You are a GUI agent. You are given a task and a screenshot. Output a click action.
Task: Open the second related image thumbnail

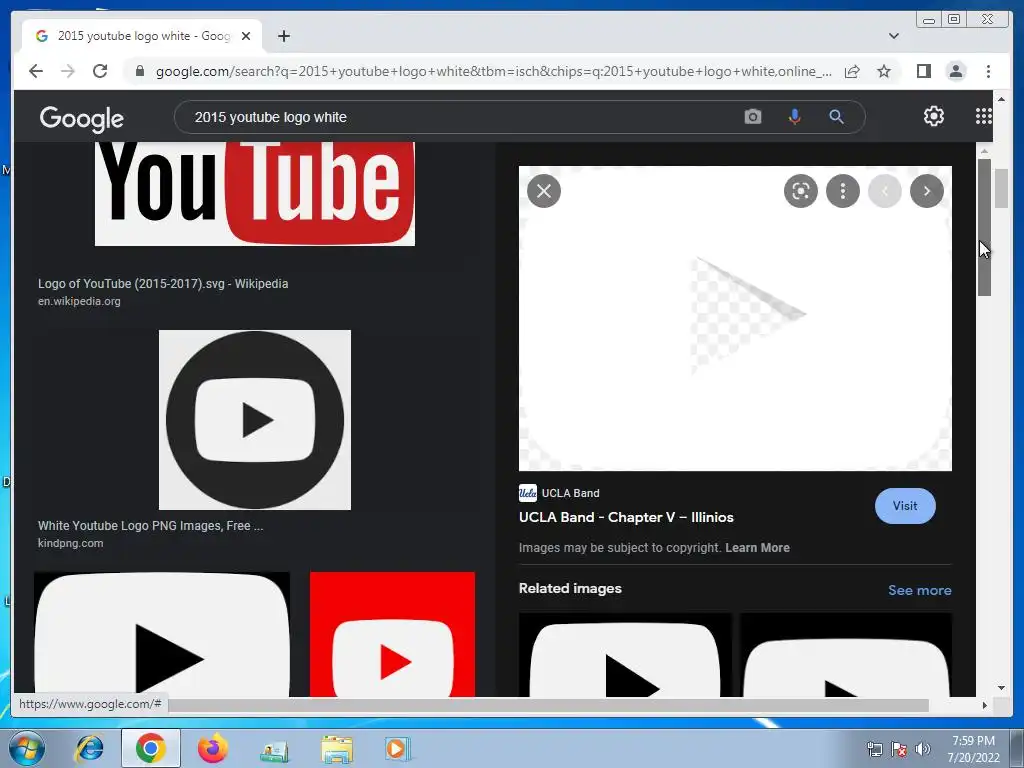pyautogui.click(x=846, y=655)
